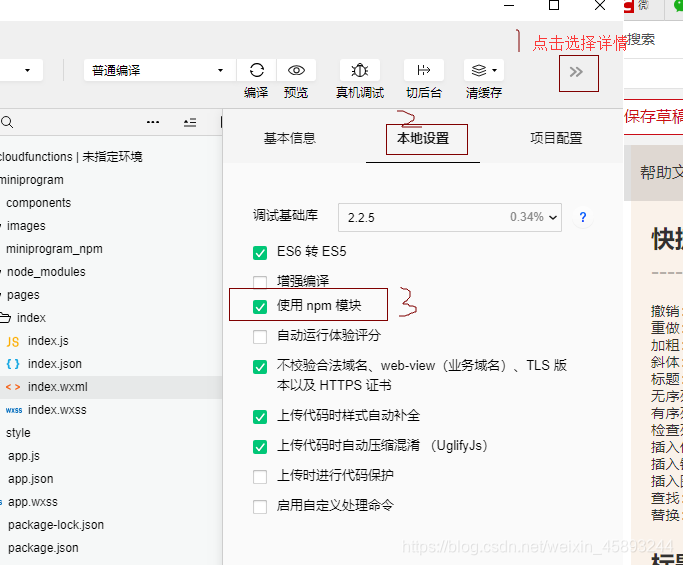The width and height of the screenshot is (683, 565).
Task: Open the leftmost toolbar dropdown arrow
Action: (27, 70)
